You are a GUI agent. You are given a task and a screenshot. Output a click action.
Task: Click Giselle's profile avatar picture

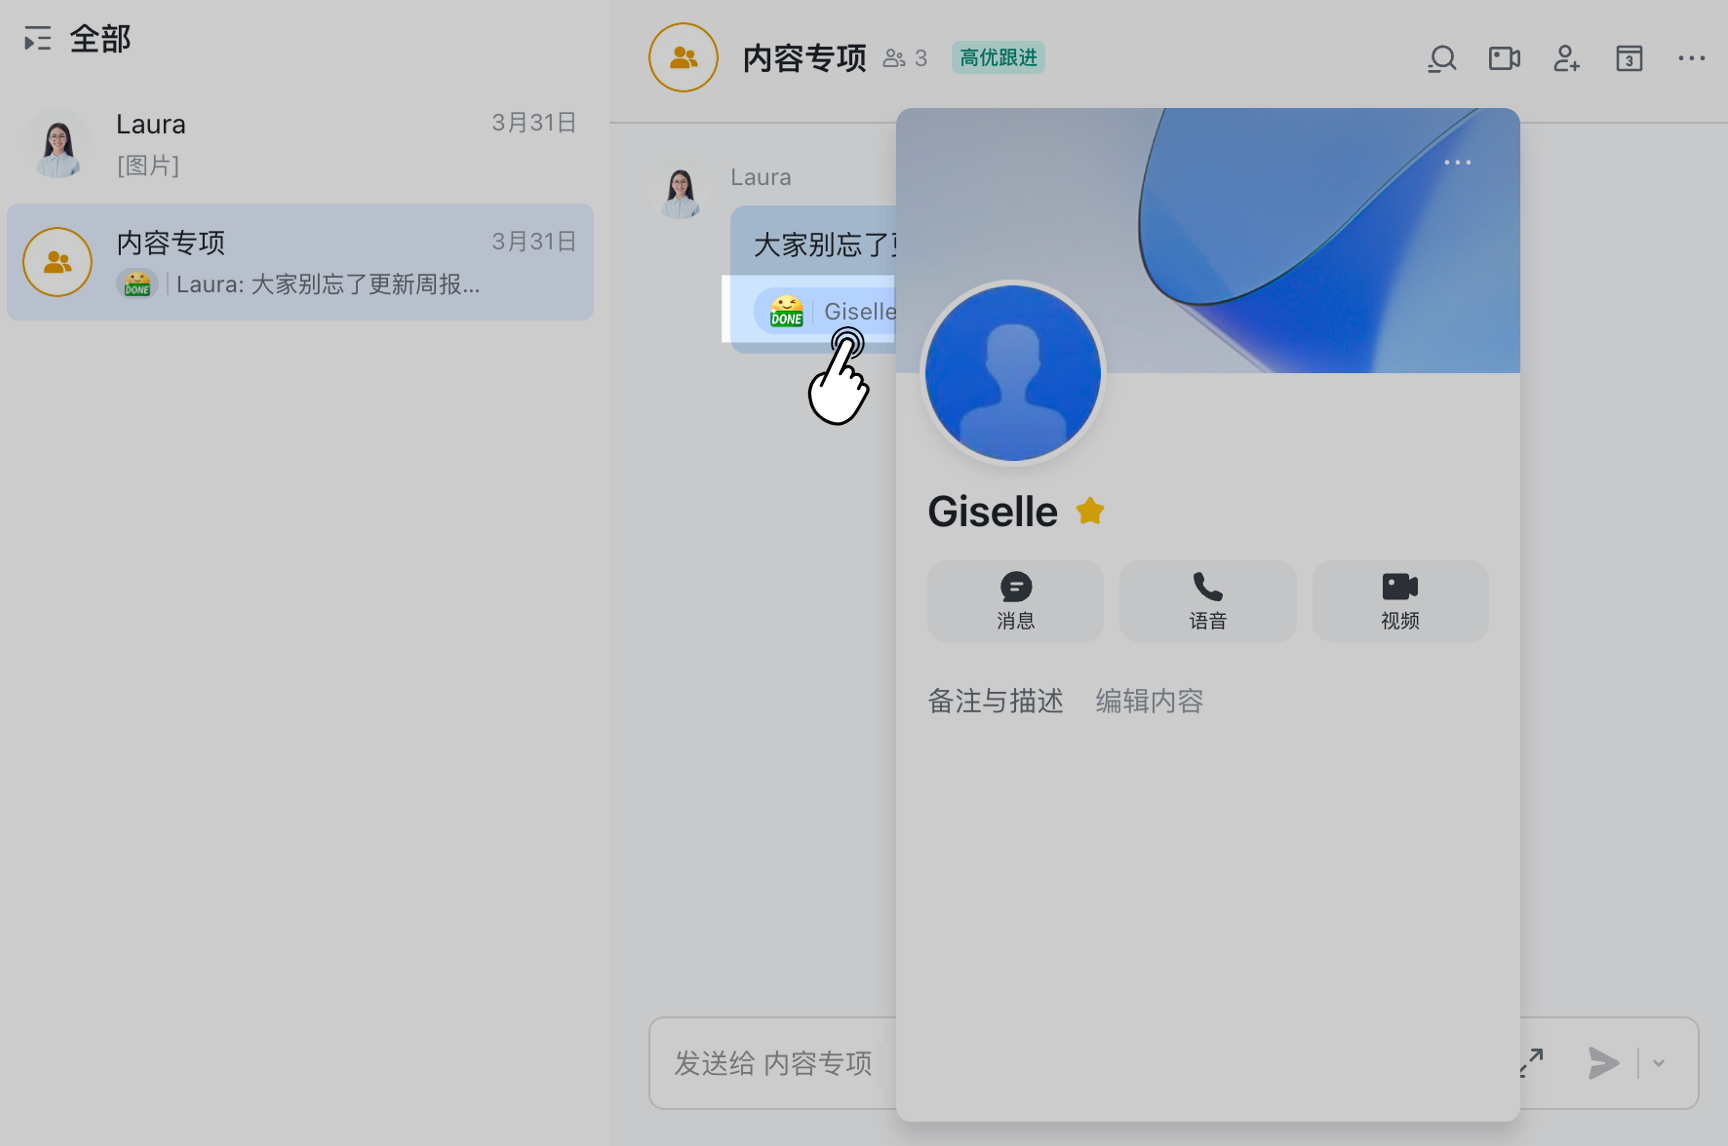pyautogui.click(x=1013, y=373)
